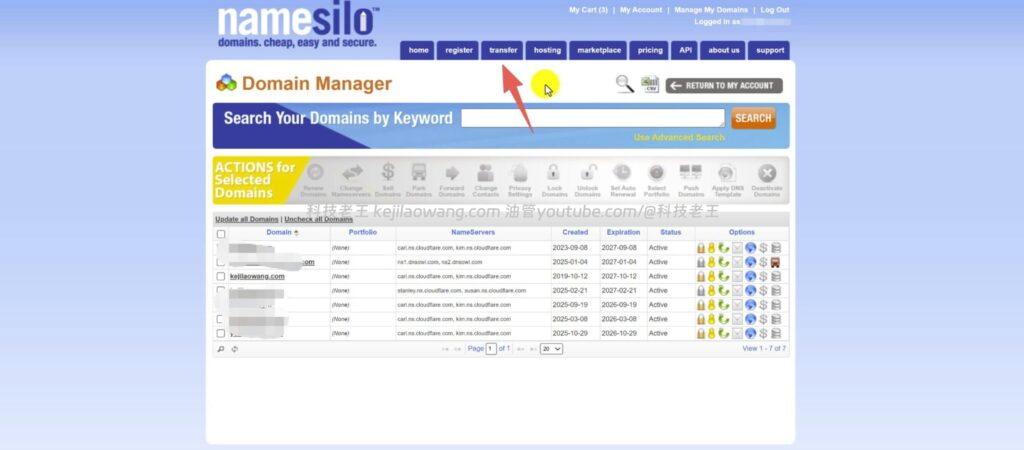The image size is (1024, 450).
Task: Click the Privacy Settings action icon
Action: [520, 172]
